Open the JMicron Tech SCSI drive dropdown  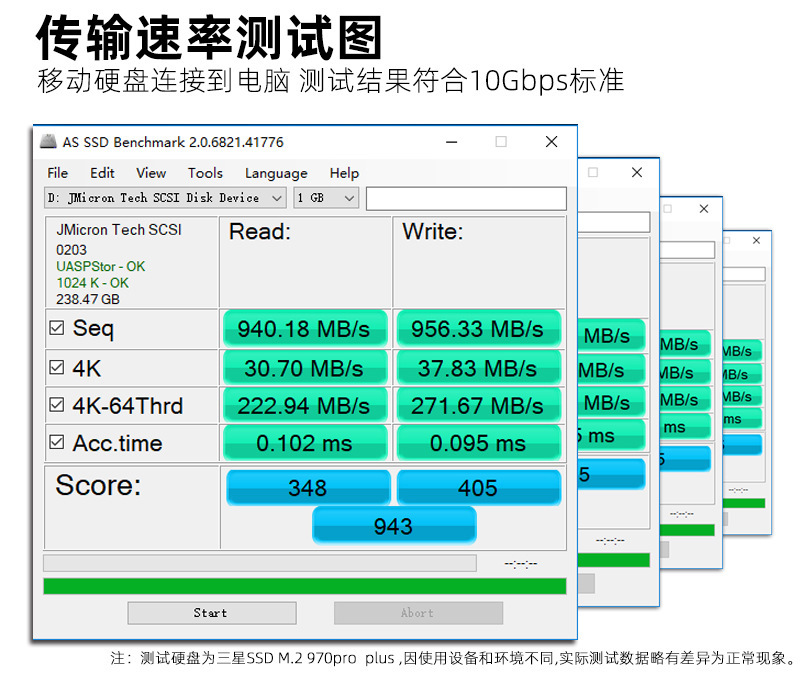[x=165, y=198]
